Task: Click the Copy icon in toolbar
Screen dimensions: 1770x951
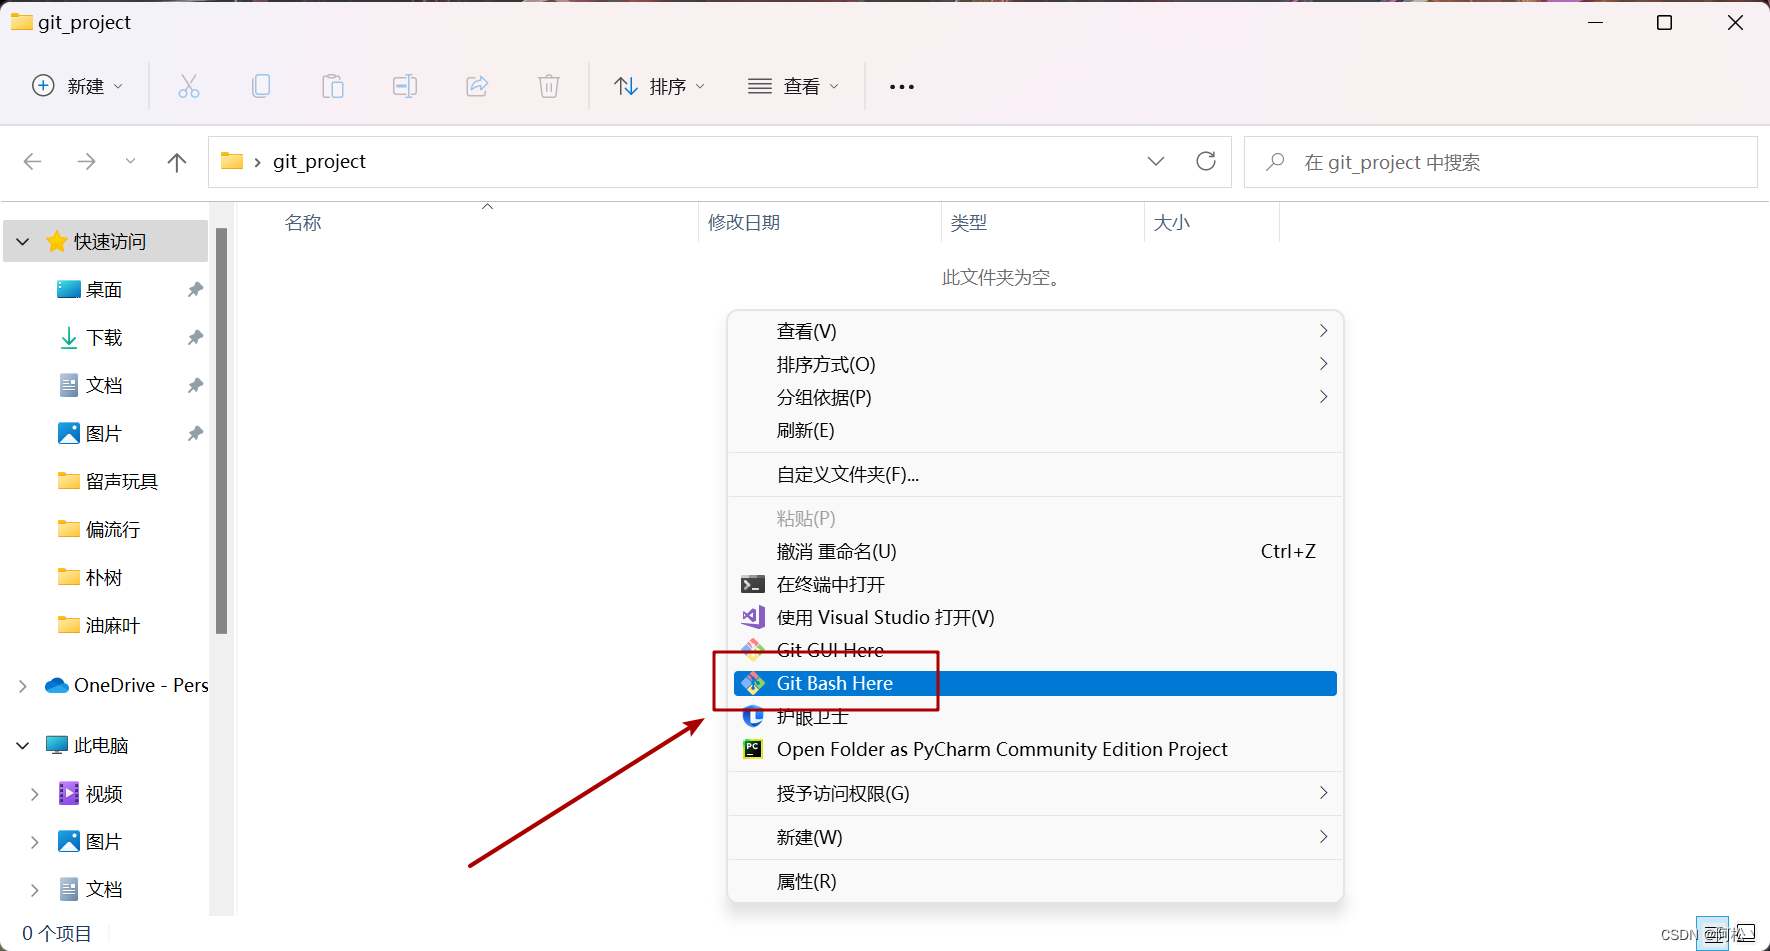Action: pos(261,86)
